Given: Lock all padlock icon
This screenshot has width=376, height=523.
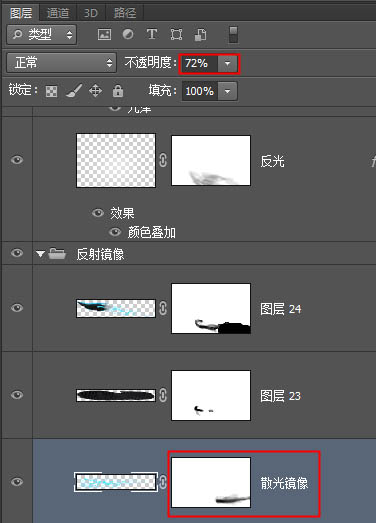Looking at the screenshot, I should point(117,91).
